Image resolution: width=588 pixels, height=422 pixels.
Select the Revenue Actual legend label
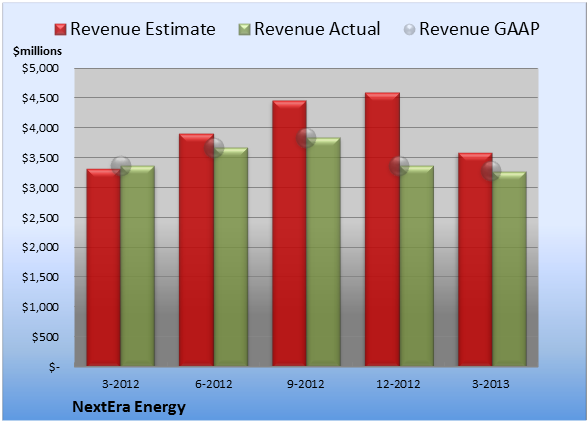point(317,29)
